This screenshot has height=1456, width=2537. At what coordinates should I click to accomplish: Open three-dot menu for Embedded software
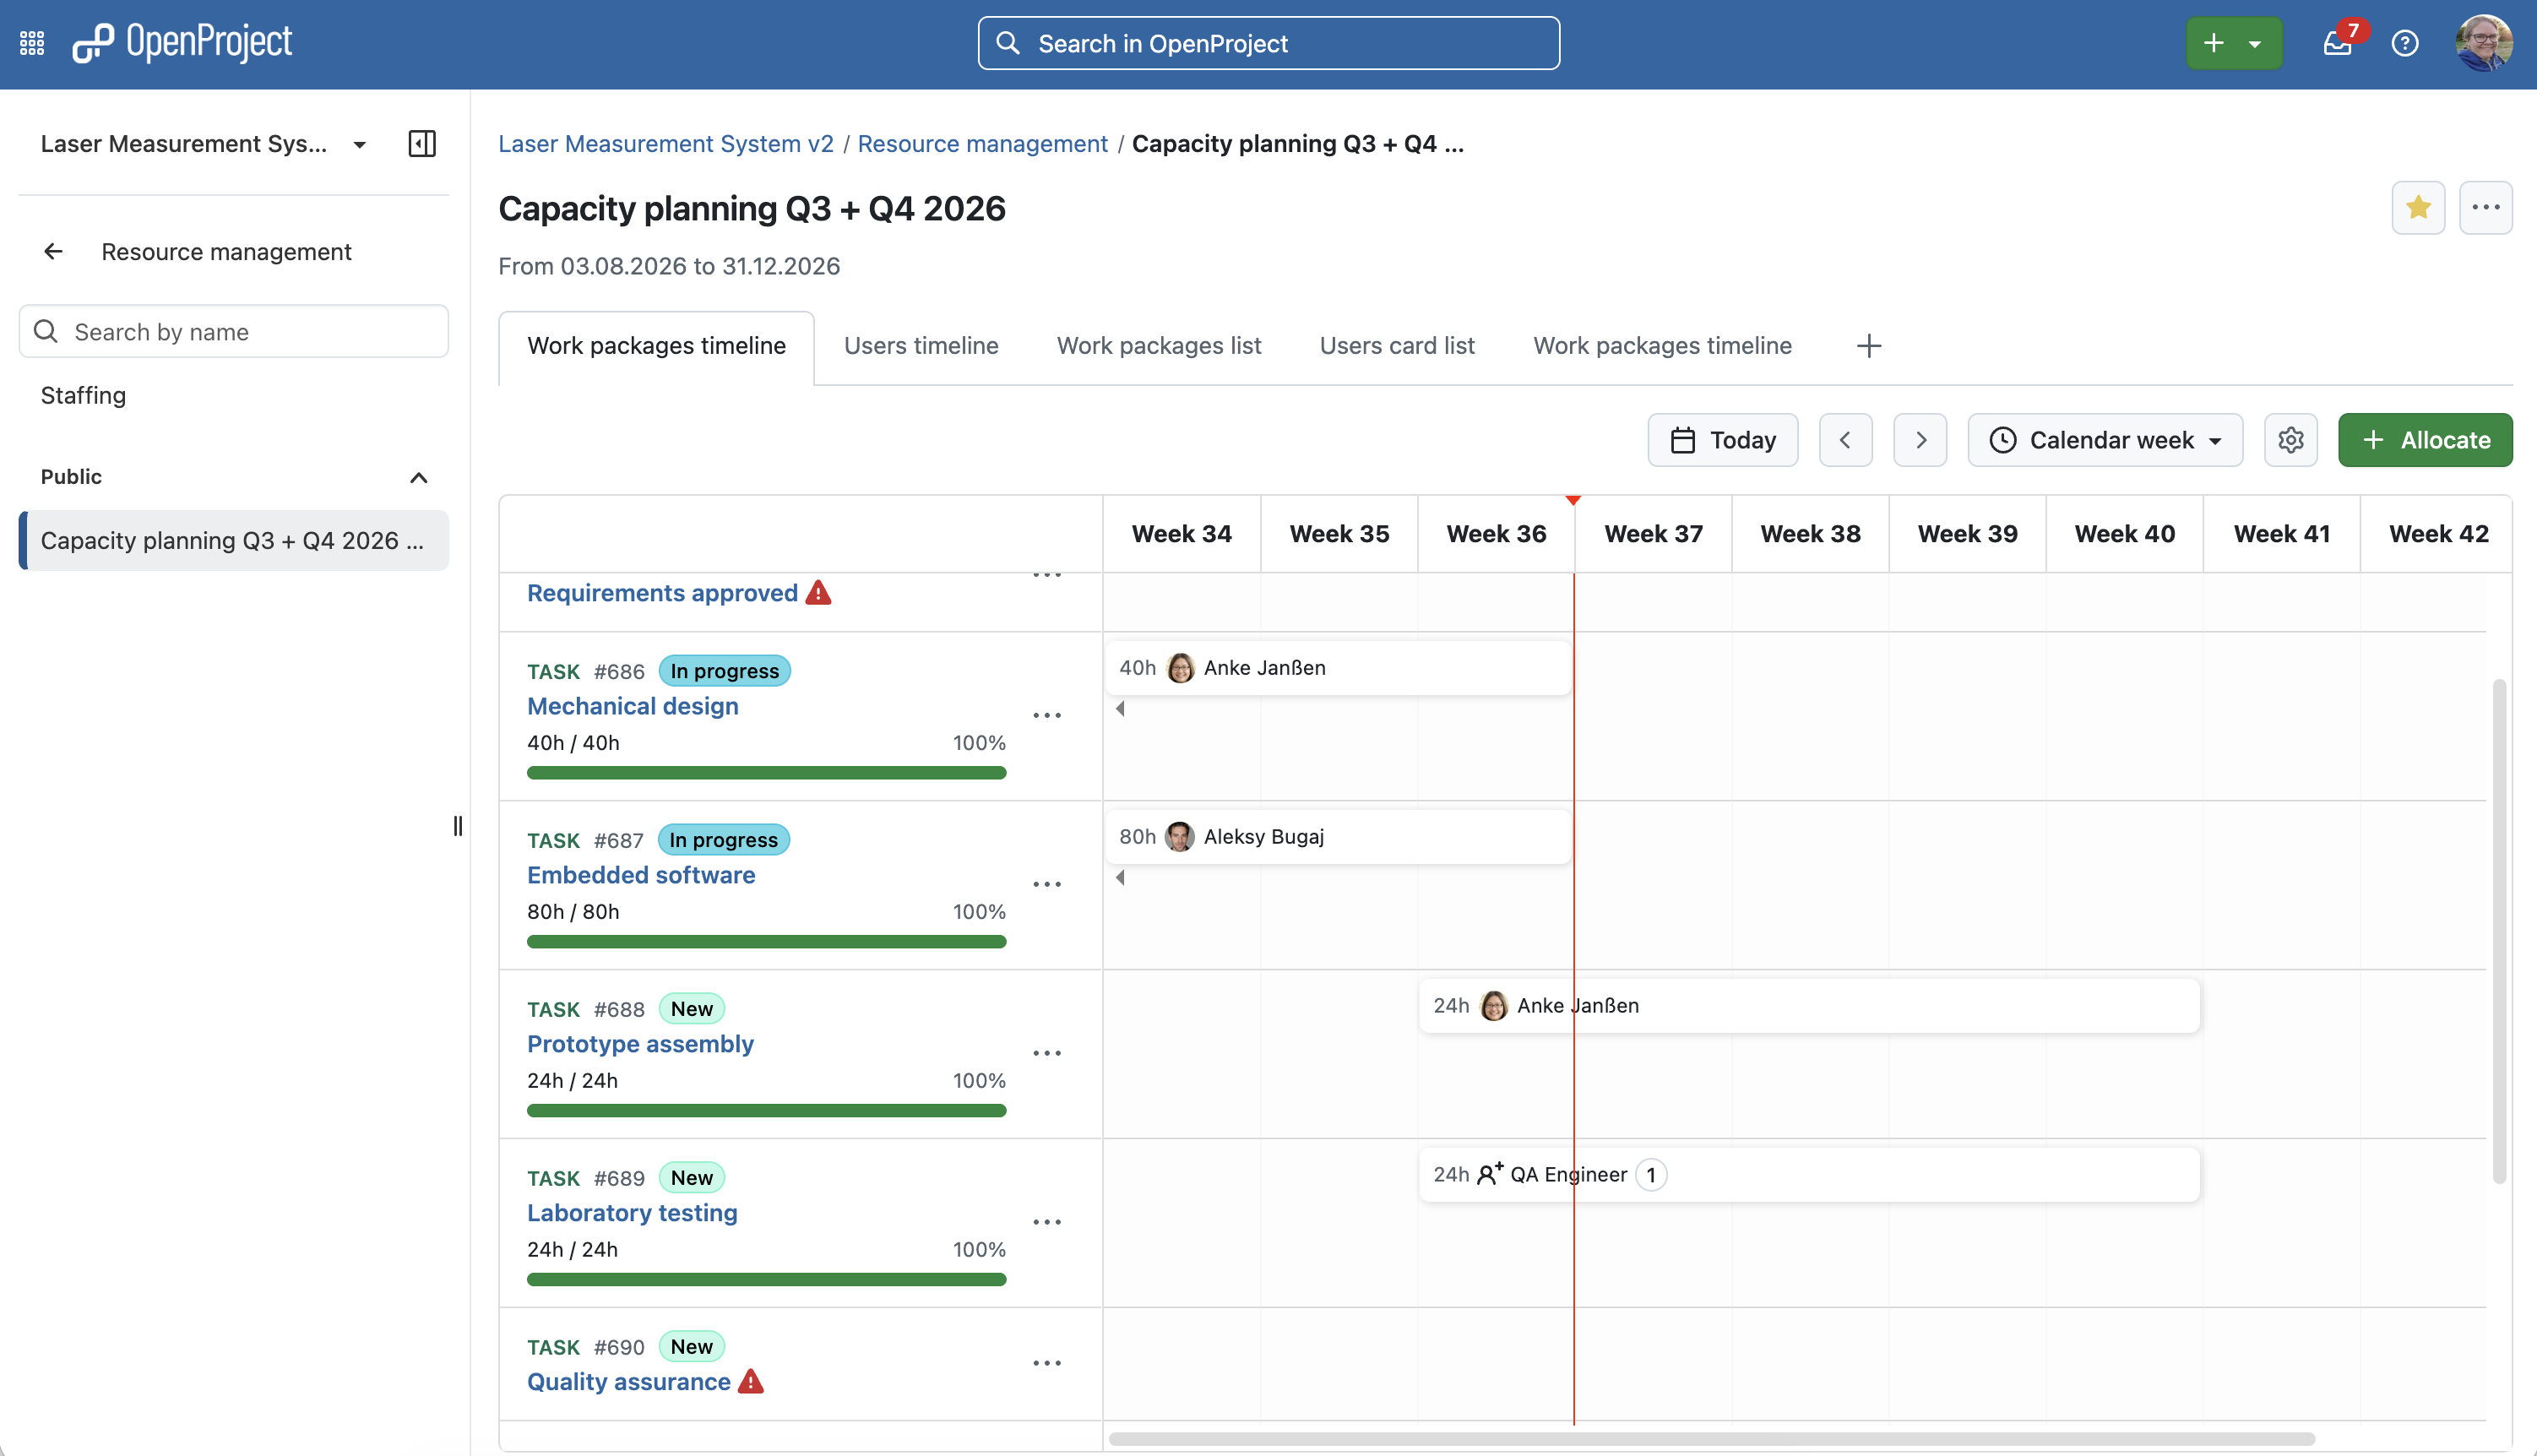[x=1047, y=884]
